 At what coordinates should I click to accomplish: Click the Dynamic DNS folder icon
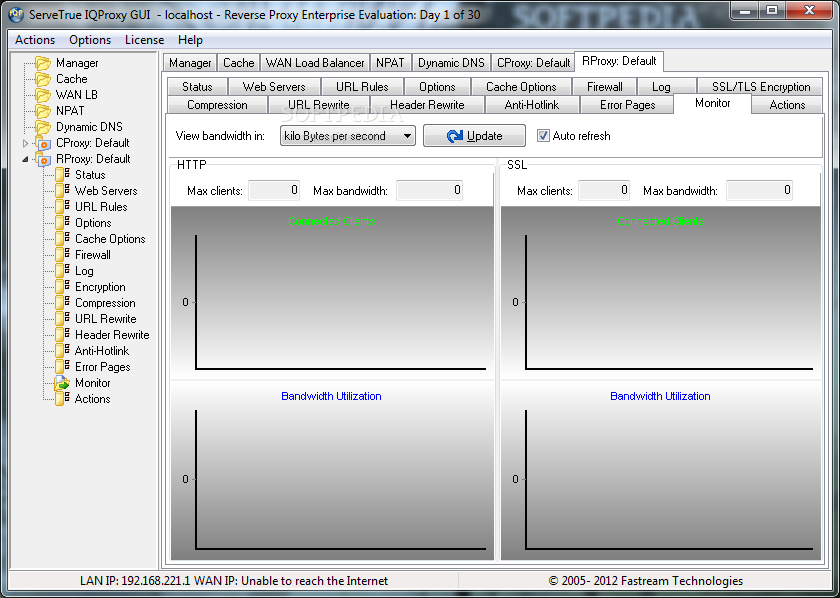tap(43, 127)
